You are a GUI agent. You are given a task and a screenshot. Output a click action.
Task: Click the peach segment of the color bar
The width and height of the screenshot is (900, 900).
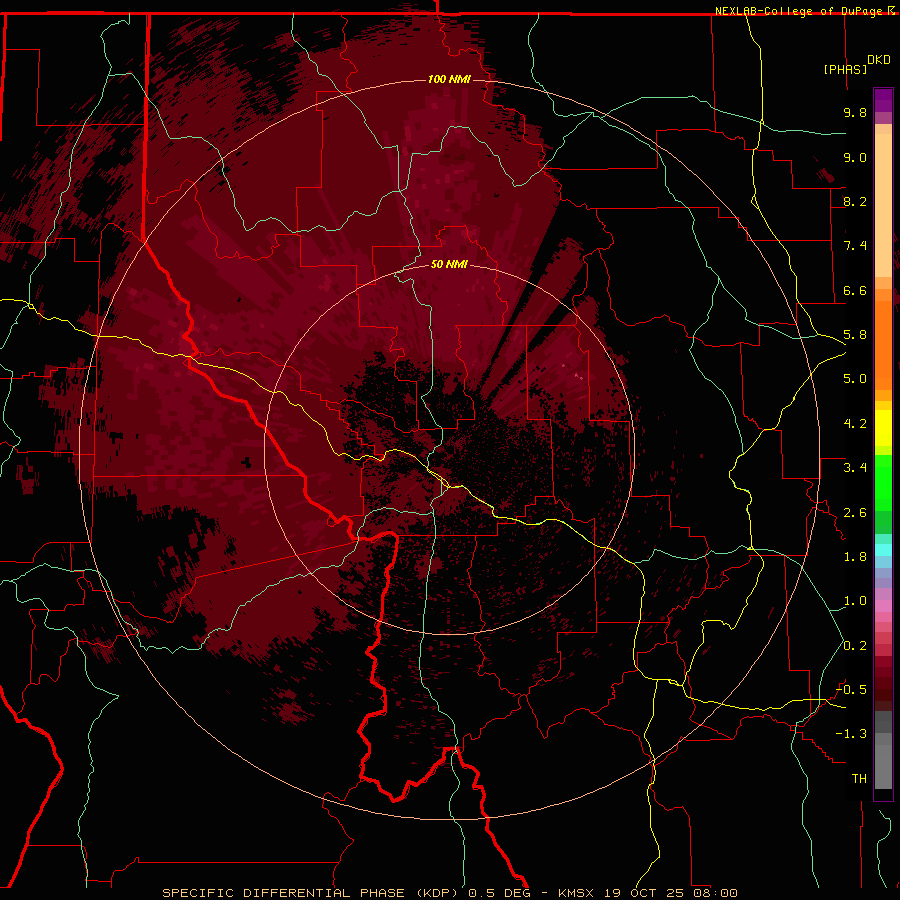(883, 205)
